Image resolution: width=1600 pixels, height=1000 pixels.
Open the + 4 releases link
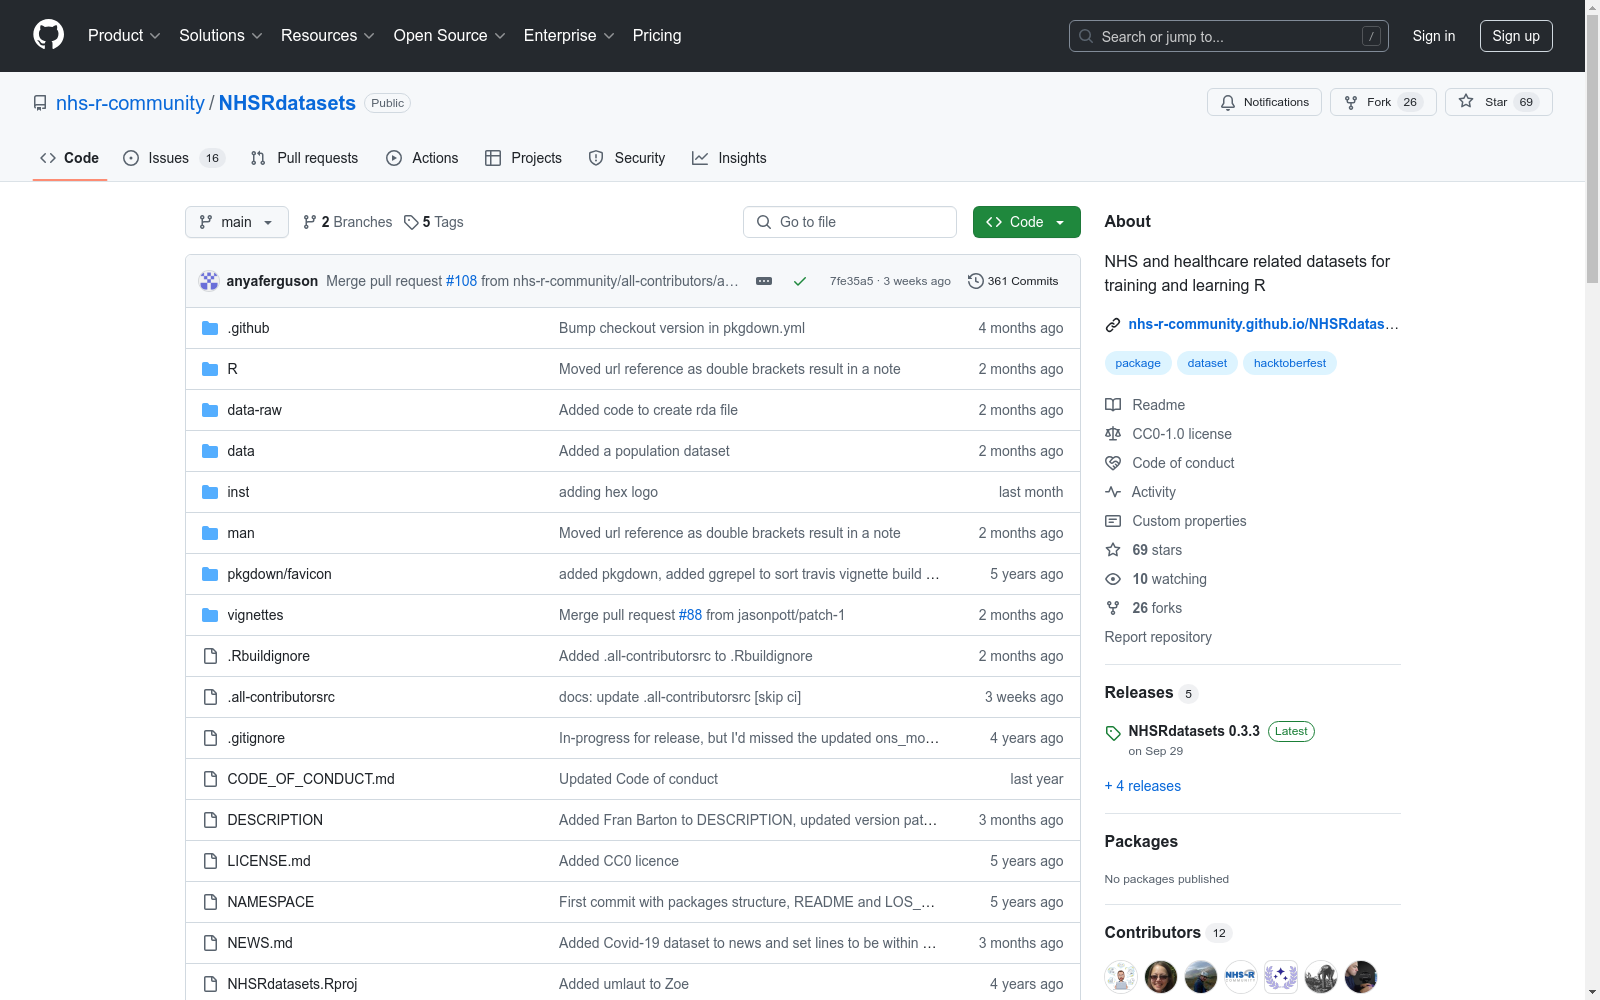[1143, 786]
